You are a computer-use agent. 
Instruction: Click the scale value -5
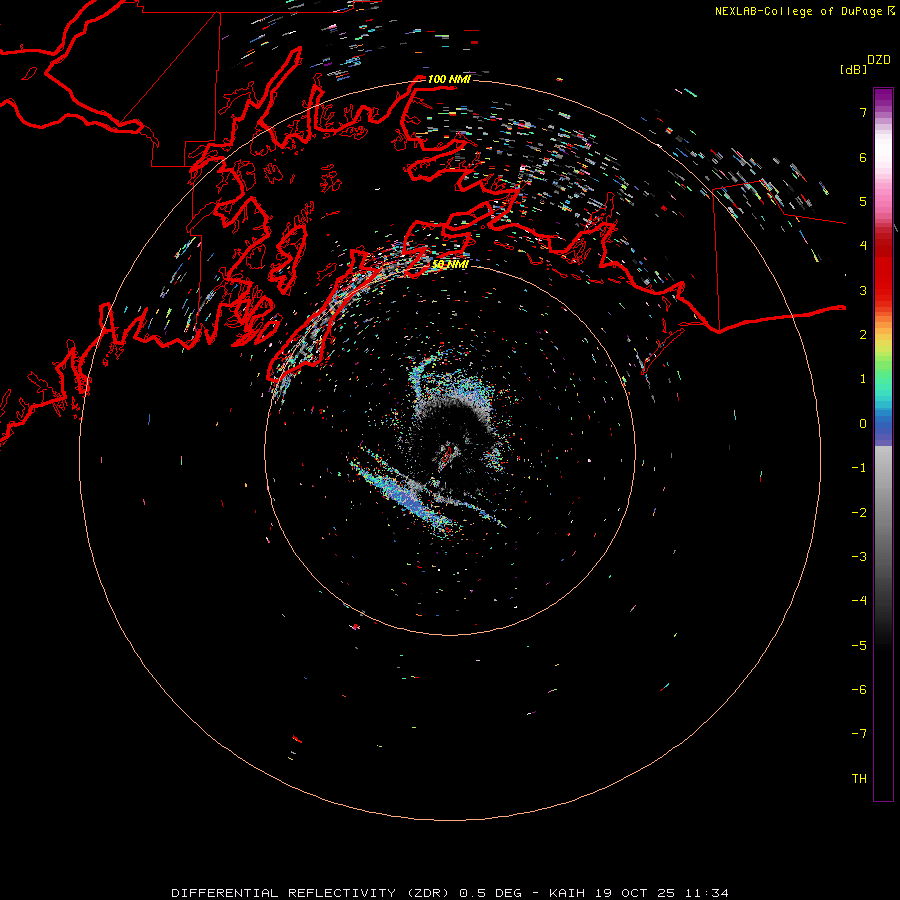tap(859, 645)
